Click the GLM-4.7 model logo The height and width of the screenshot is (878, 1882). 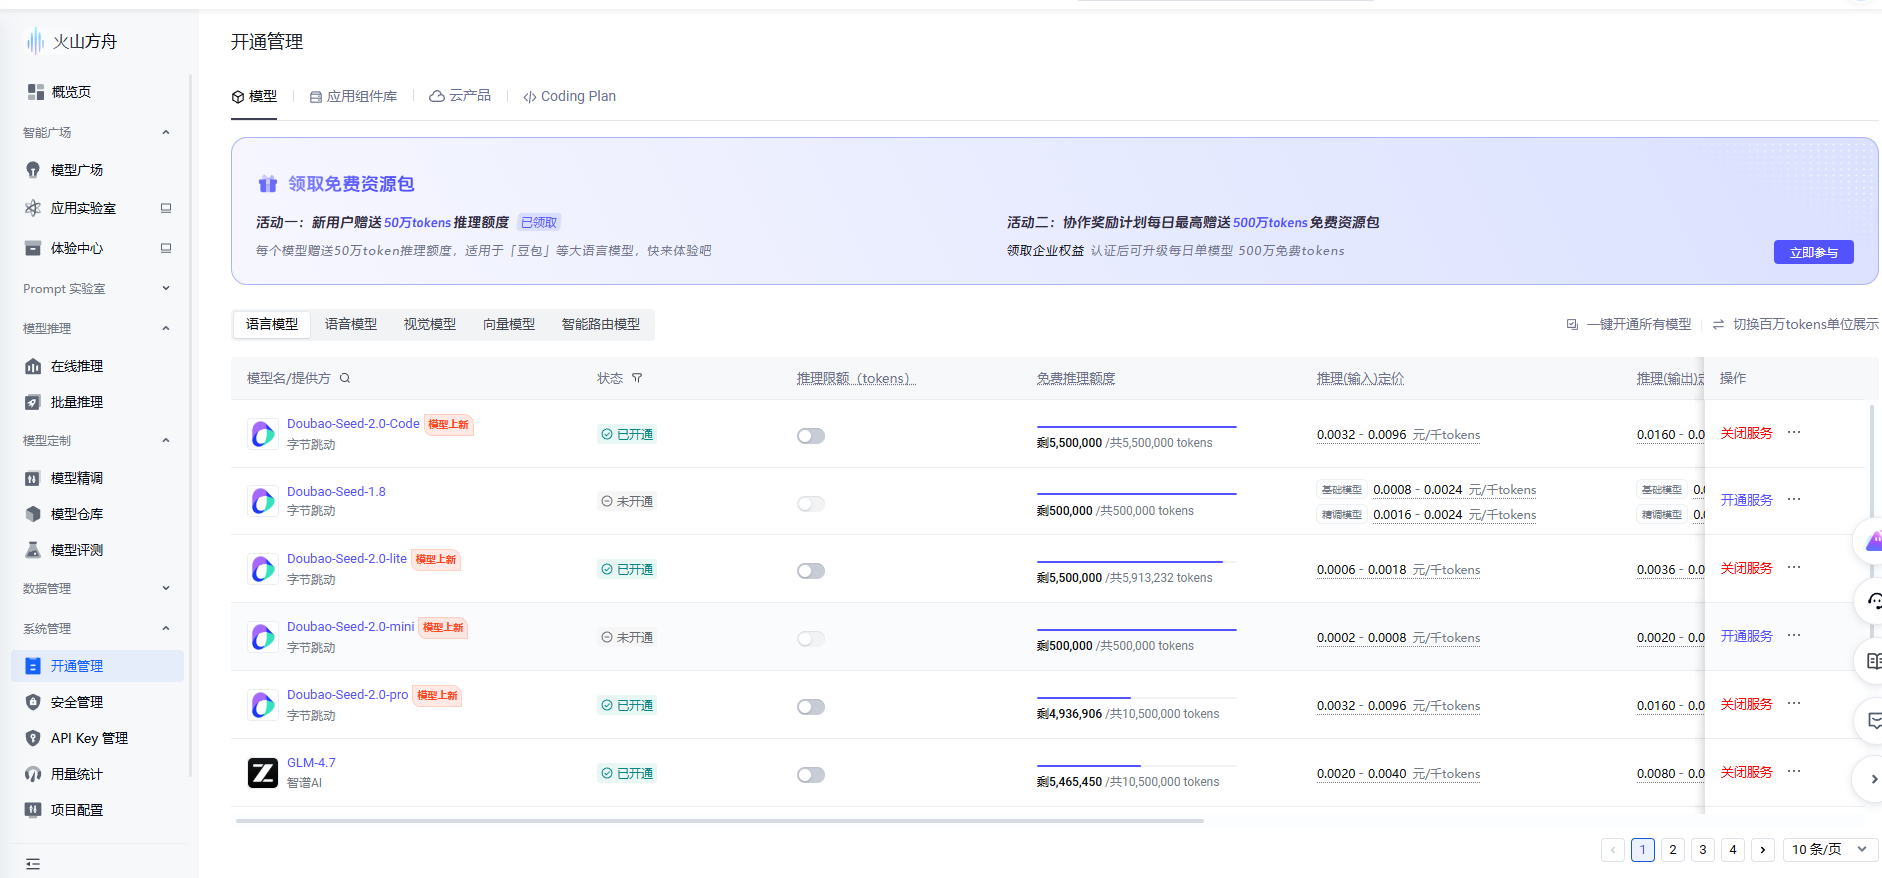[263, 773]
